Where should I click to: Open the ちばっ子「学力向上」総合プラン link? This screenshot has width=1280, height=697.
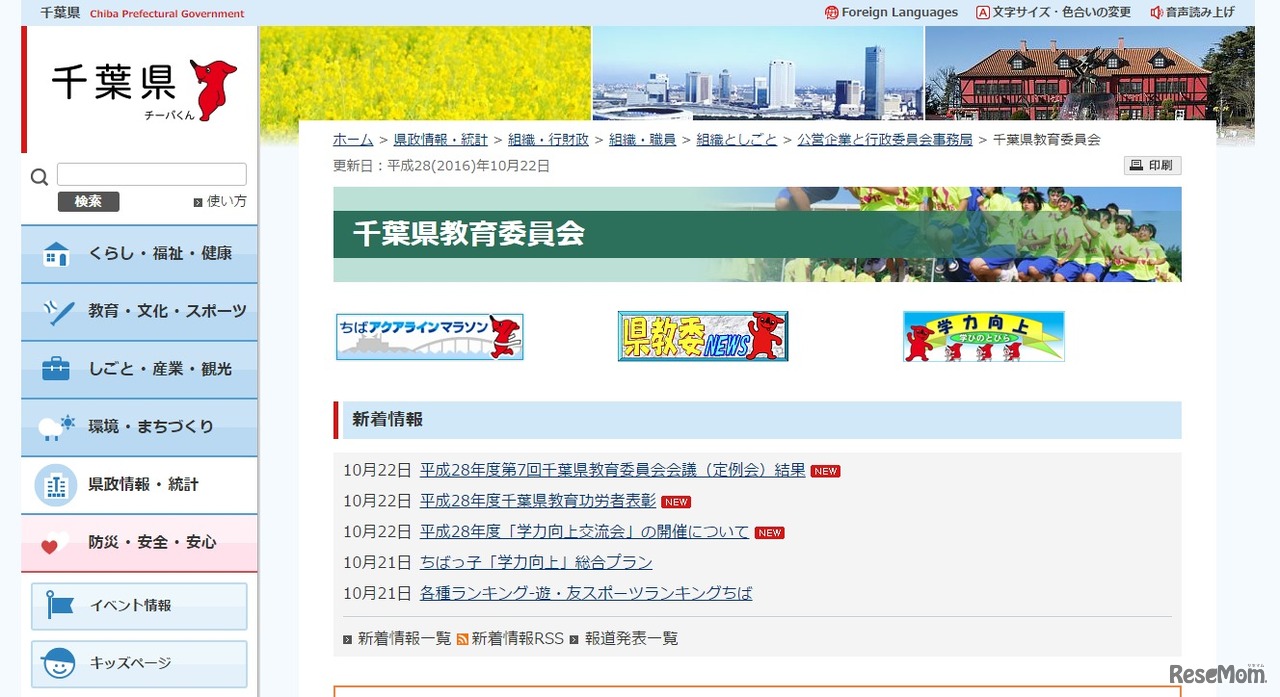pos(534,563)
